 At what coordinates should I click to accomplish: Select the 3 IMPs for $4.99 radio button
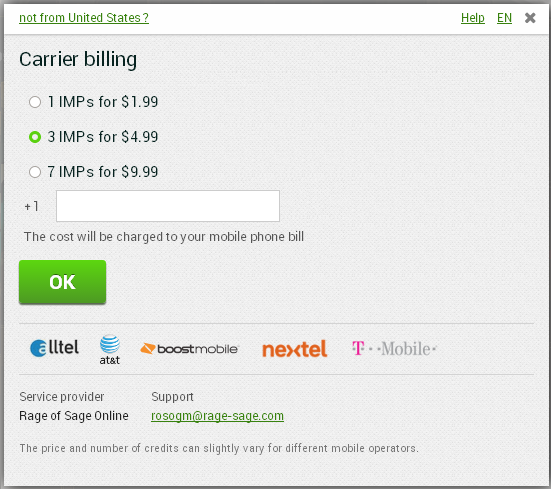point(35,137)
